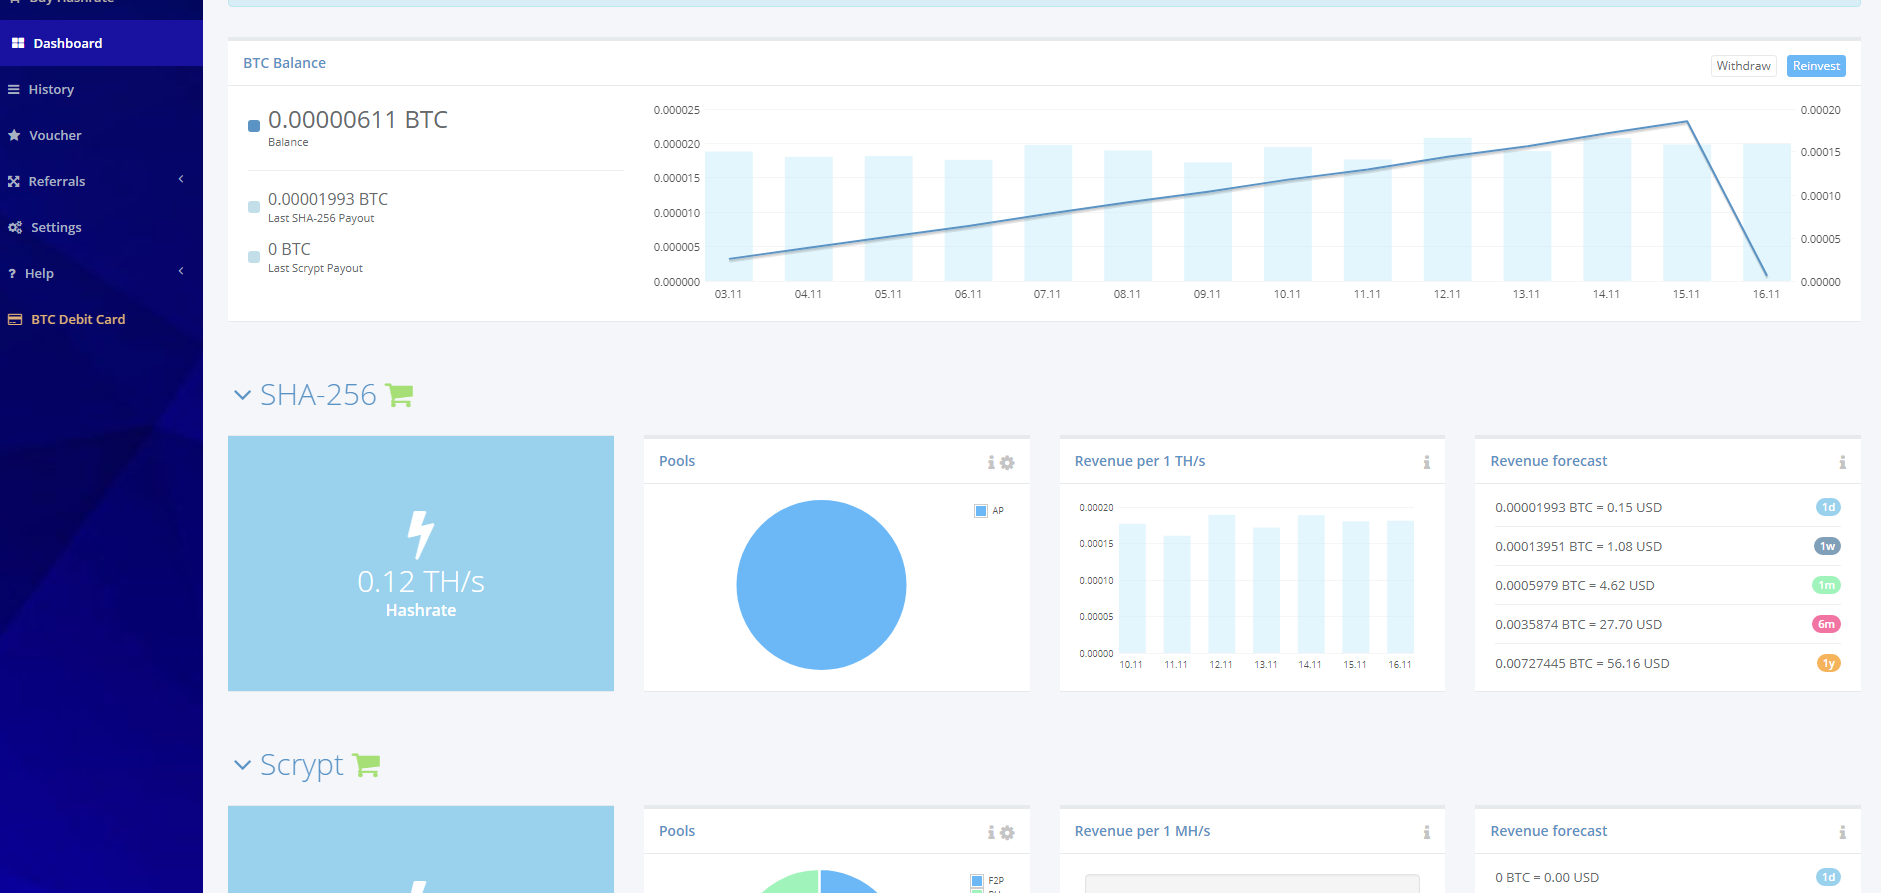The image size is (1881, 893).
Task: Click the Help question mark icon
Action: point(12,273)
